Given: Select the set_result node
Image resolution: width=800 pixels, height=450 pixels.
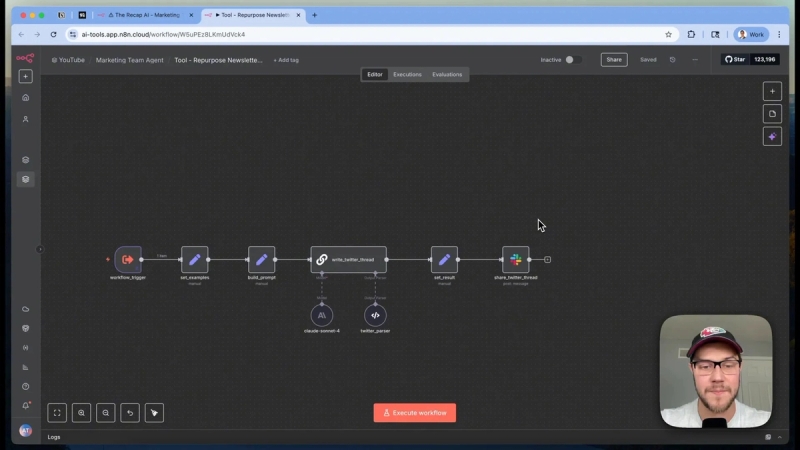Looking at the screenshot, I should [x=444, y=260].
